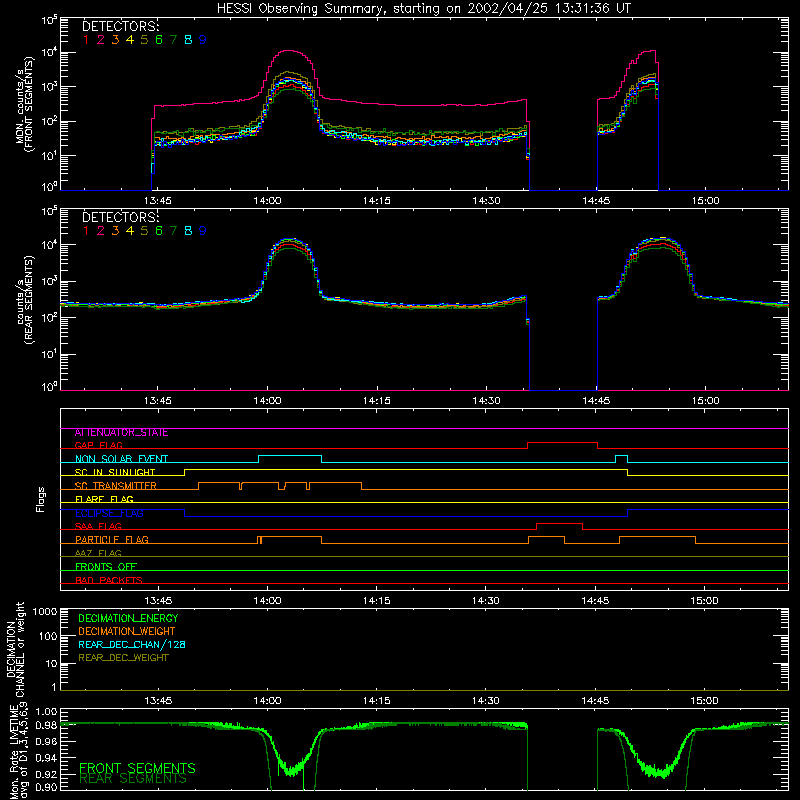
Task: Click the 1000 tick on decimation axis
Action: click(45, 612)
